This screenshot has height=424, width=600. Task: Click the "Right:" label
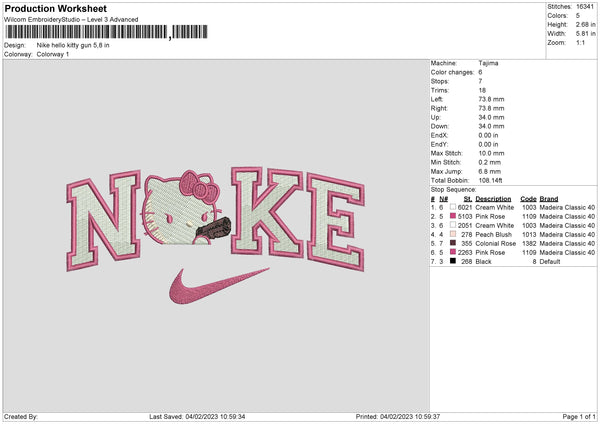[x=439, y=108]
